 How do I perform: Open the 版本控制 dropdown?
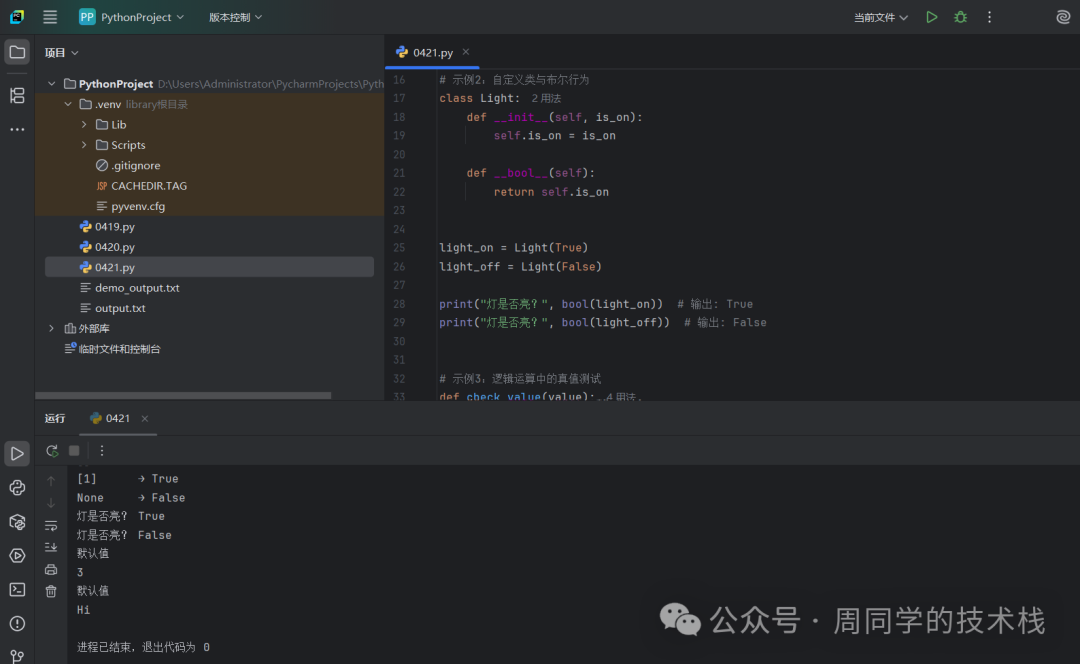pyautogui.click(x=236, y=17)
